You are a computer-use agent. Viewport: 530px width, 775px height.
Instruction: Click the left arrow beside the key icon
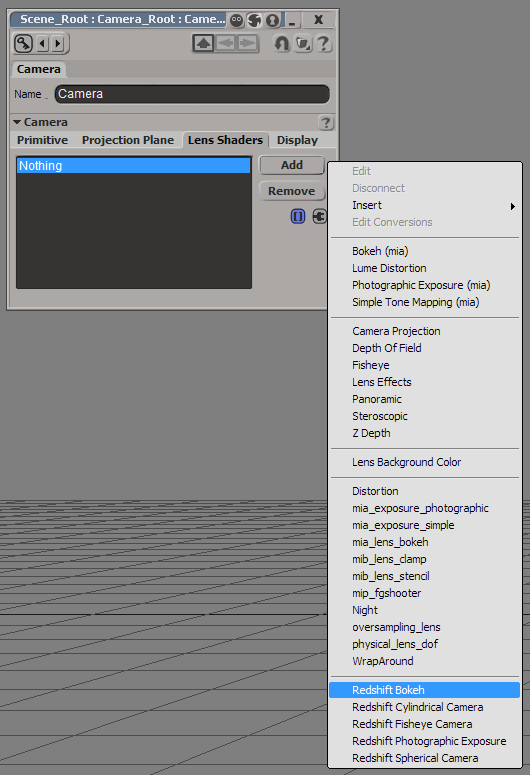click(43, 43)
